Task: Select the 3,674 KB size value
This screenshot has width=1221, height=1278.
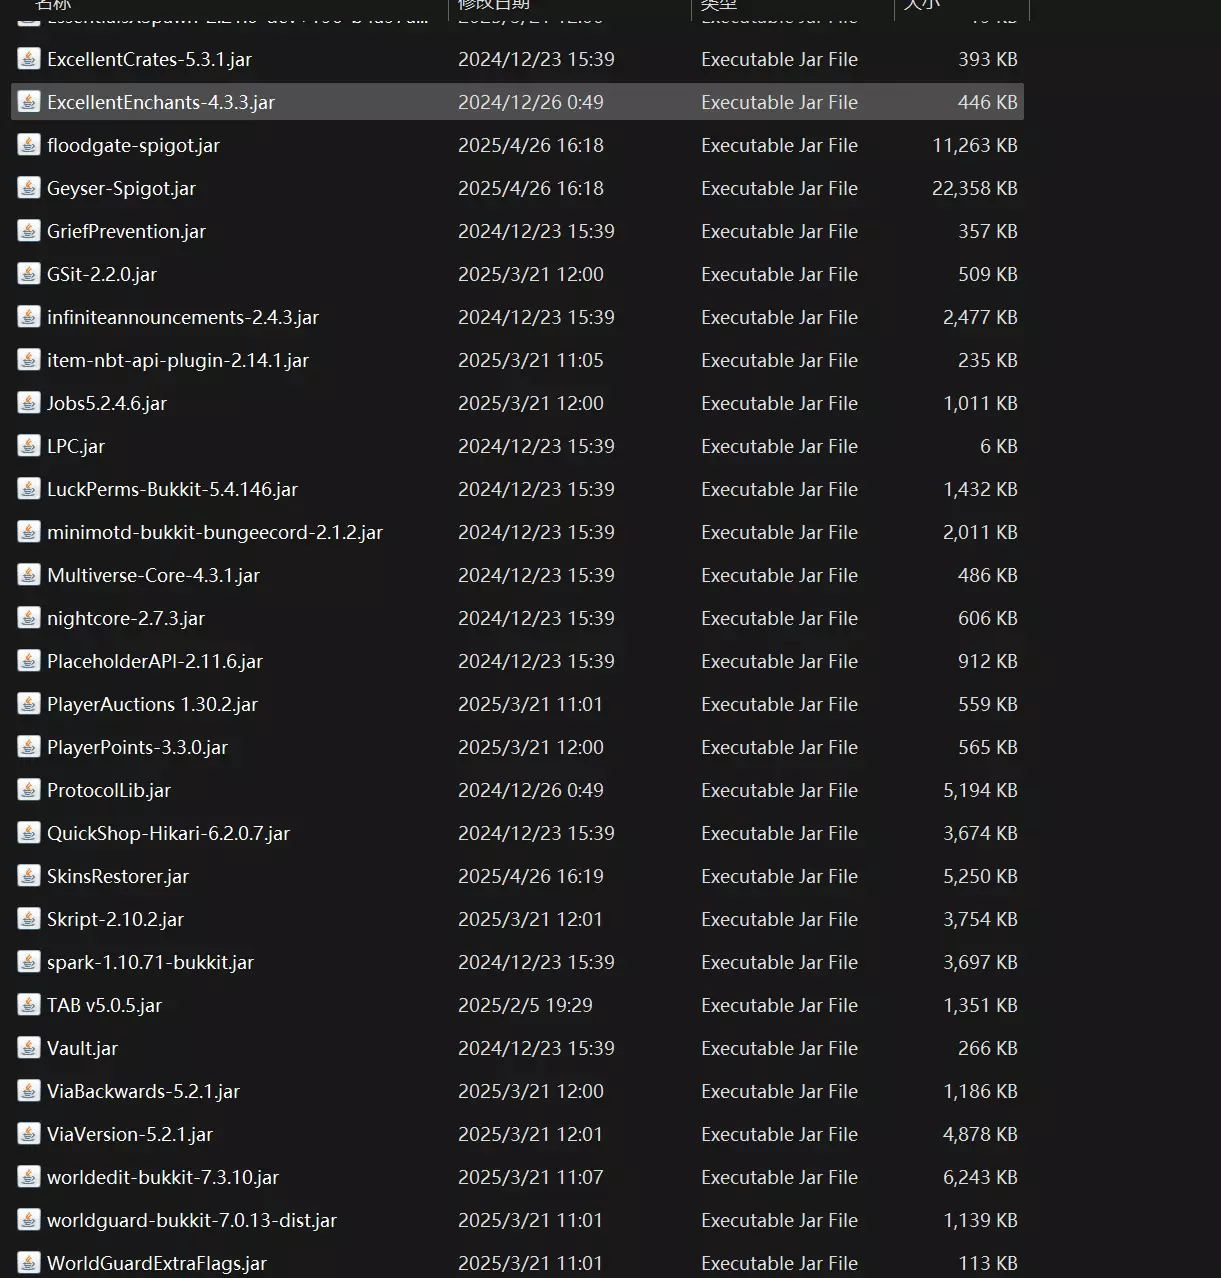Action: click(x=980, y=833)
